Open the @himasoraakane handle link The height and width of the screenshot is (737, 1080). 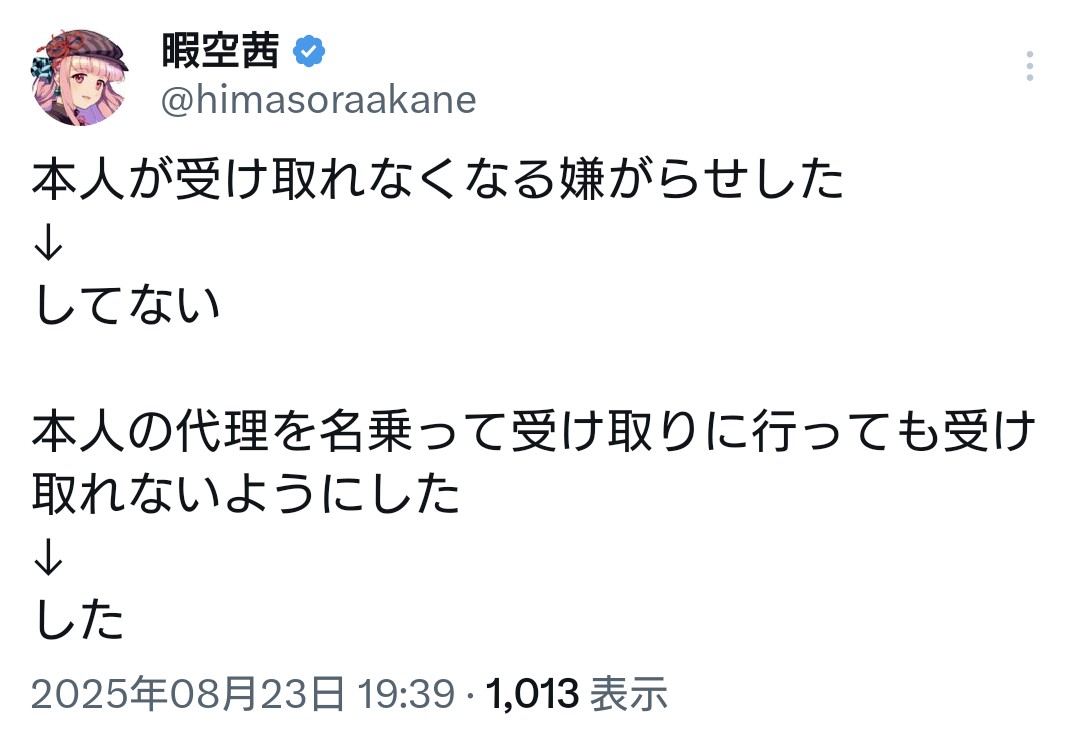[318, 101]
